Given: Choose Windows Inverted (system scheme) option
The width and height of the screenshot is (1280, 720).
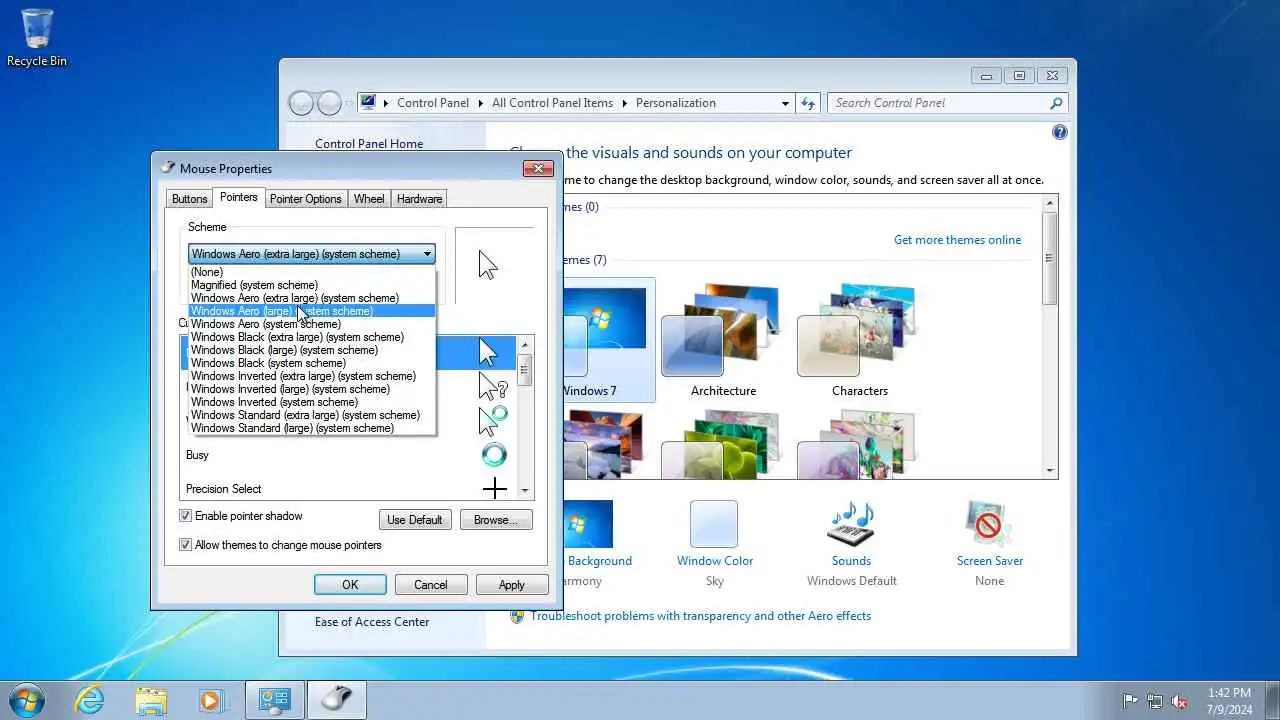Looking at the screenshot, I should [312, 402].
